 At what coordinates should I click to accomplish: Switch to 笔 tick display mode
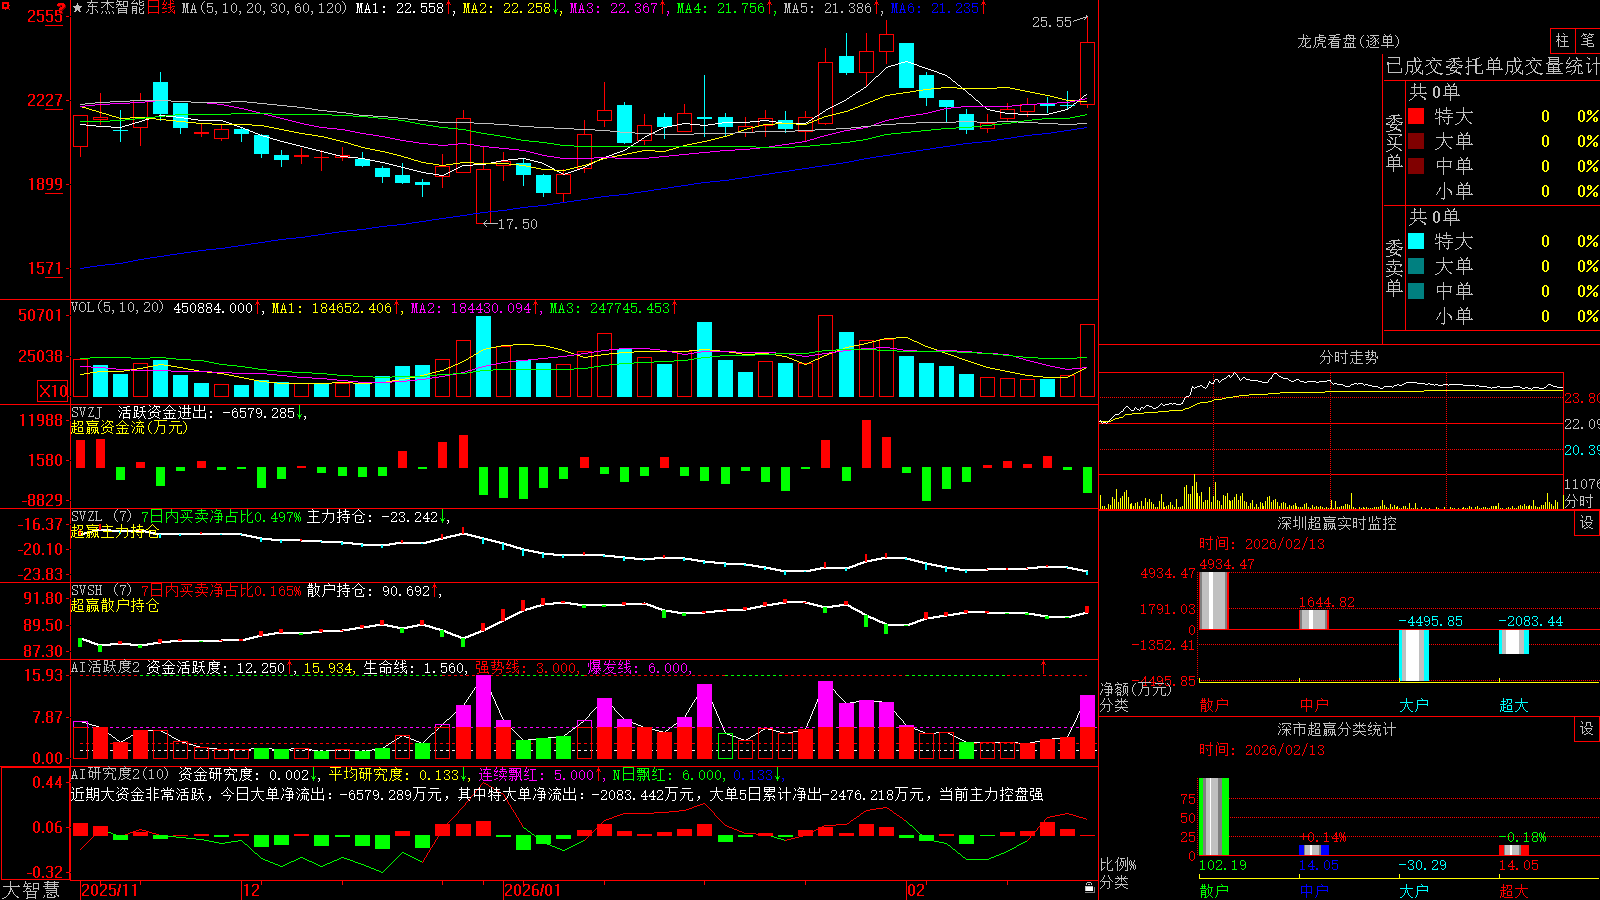[x=1588, y=40]
